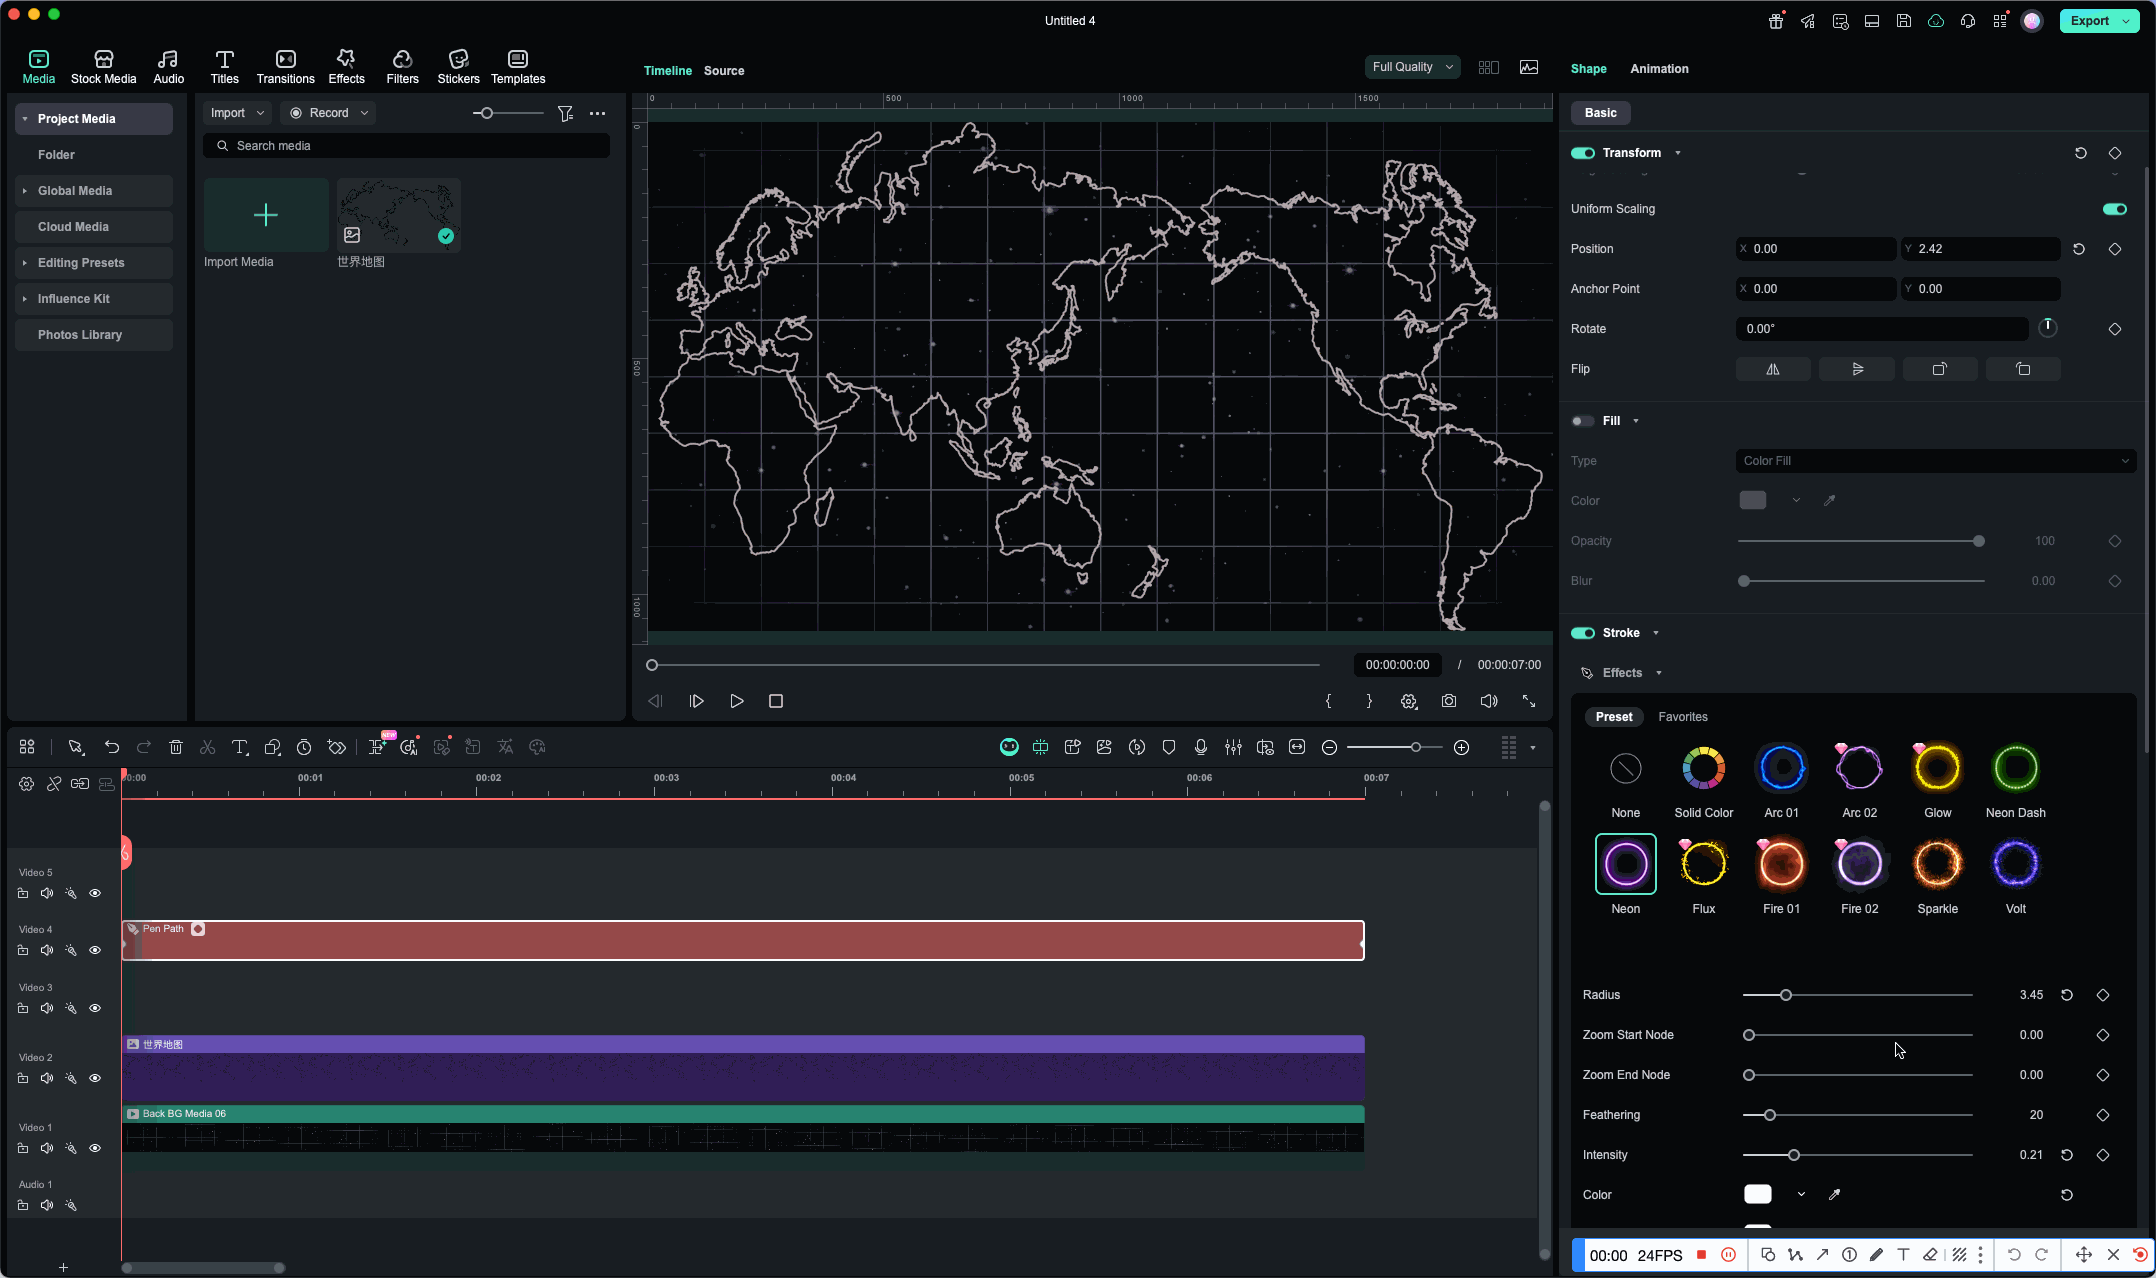Click the voiceover microphone icon
Image resolution: width=2156 pixels, height=1278 pixels.
point(1201,747)
